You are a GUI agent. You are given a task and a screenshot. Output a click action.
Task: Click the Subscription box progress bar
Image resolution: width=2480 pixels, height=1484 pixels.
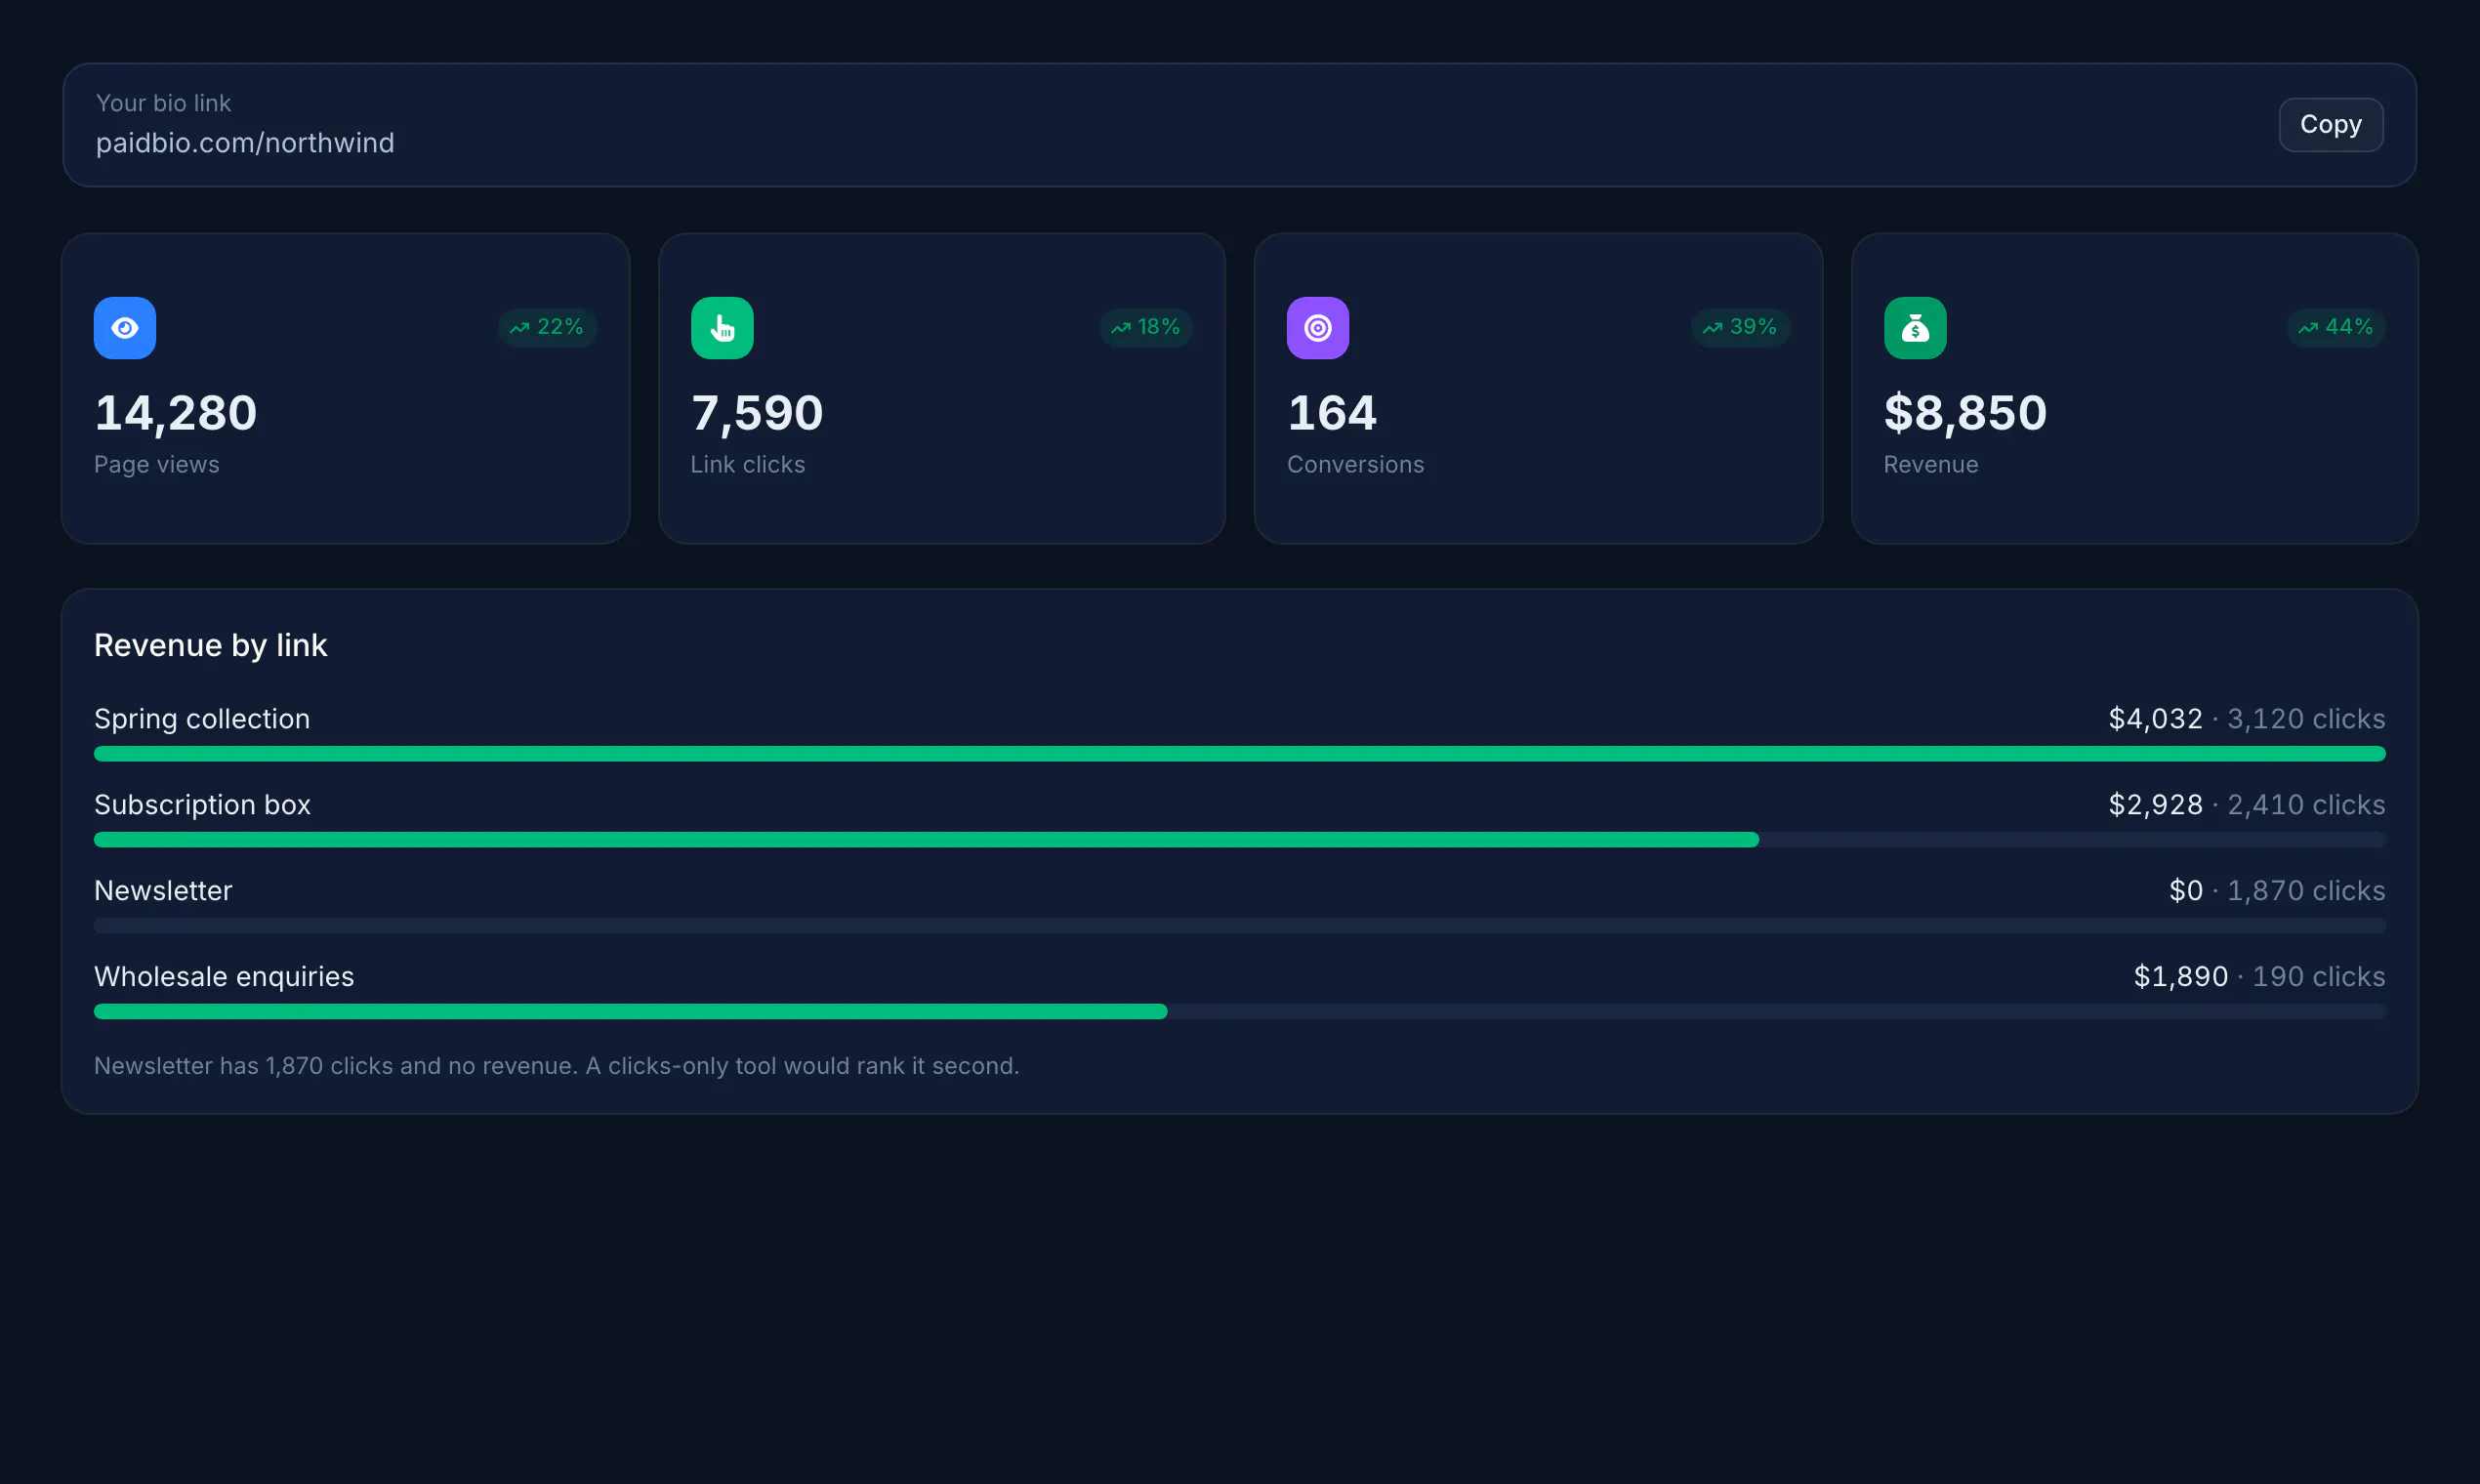(x=1240, y=840)
